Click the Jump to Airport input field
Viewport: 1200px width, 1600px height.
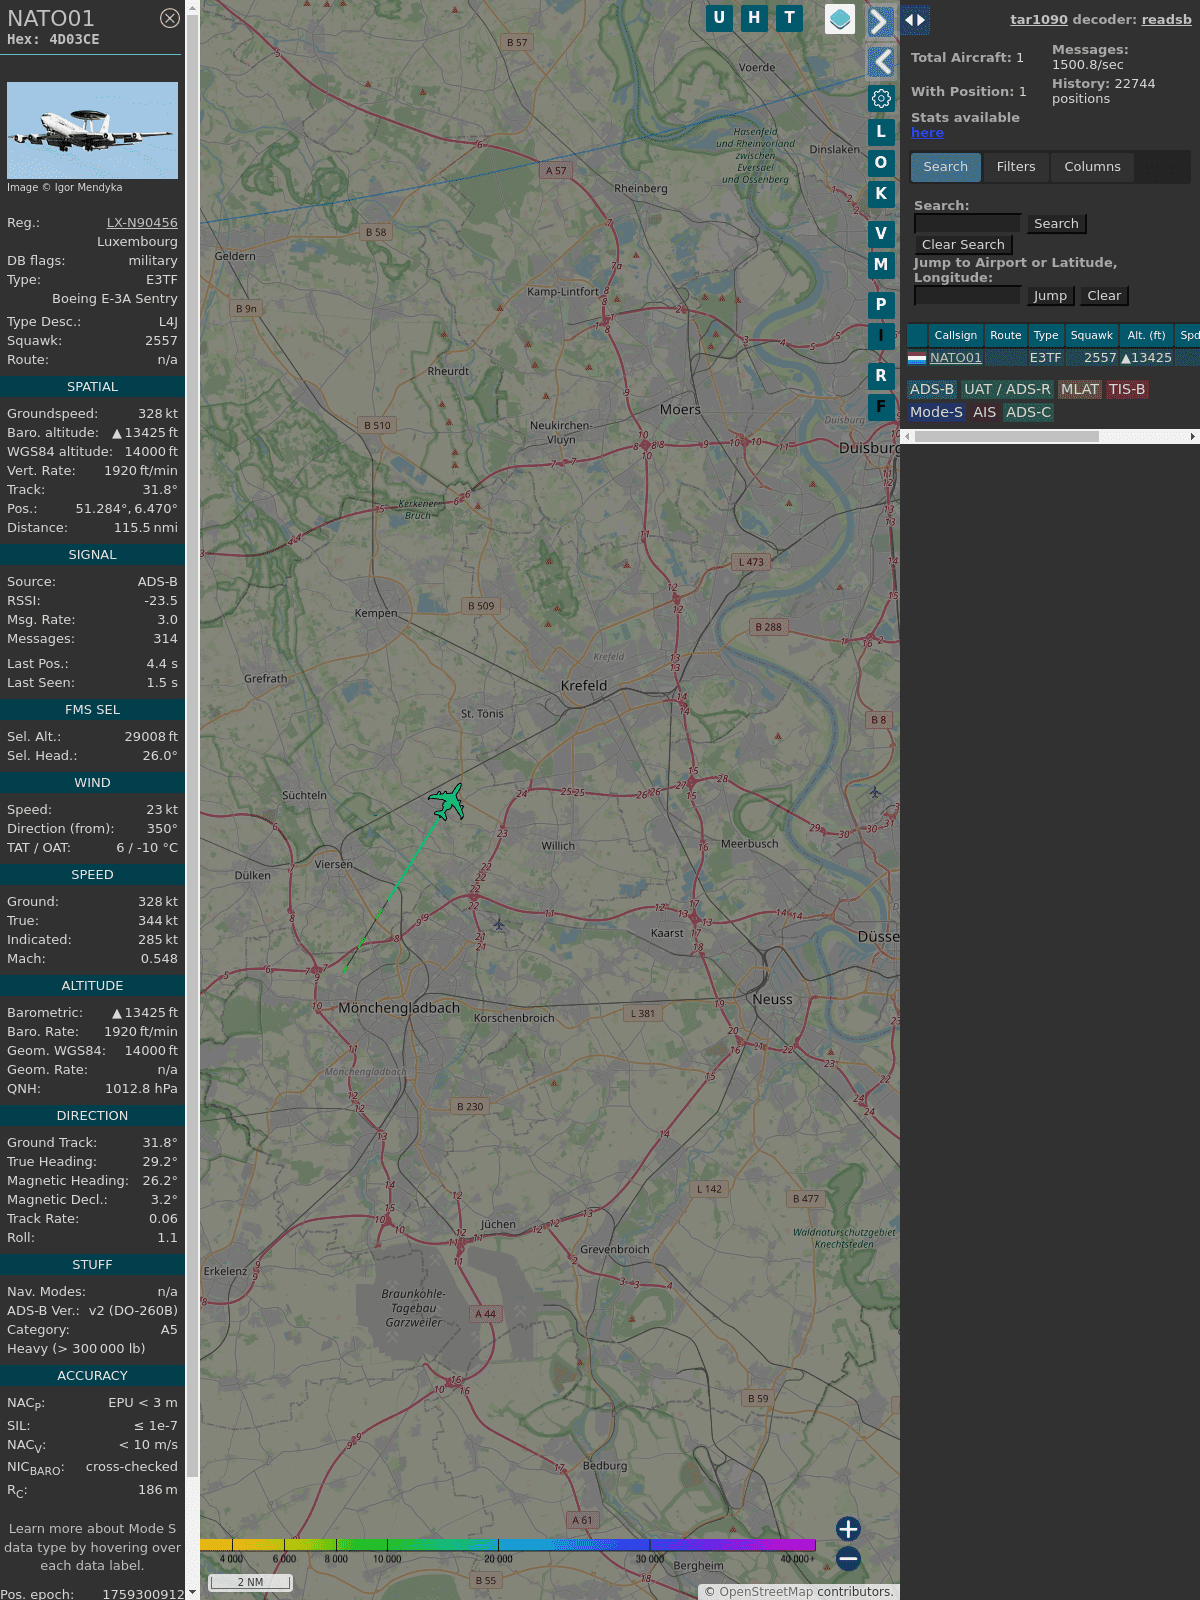click(967, 295)
